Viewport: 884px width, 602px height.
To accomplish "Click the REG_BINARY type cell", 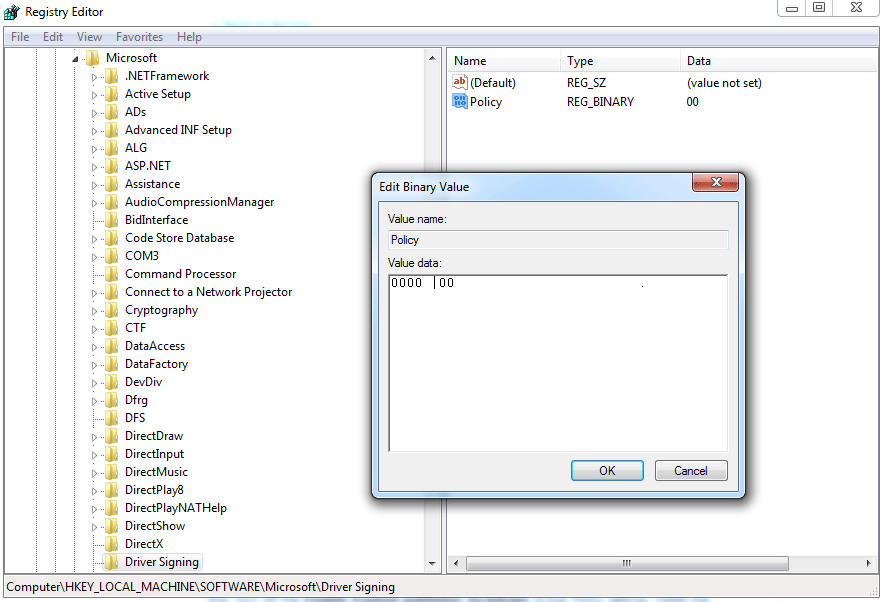I will coord(600,102).
